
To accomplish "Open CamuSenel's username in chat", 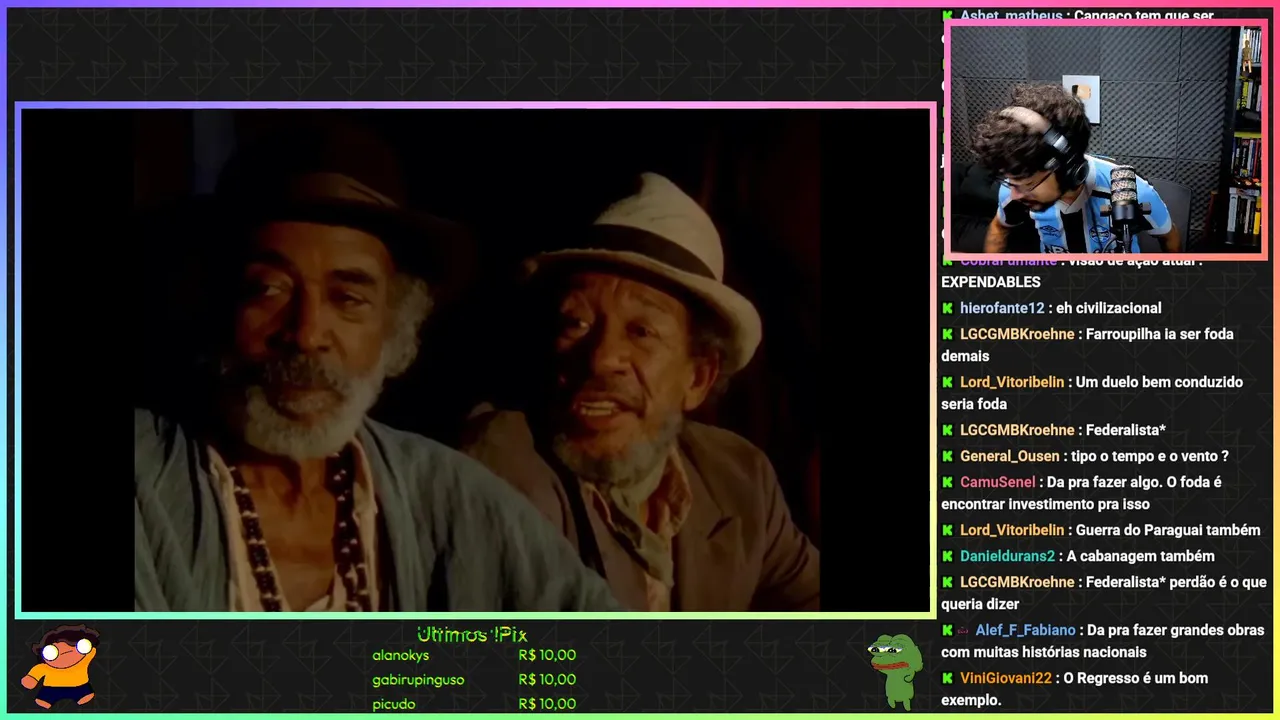I will 998,482.
